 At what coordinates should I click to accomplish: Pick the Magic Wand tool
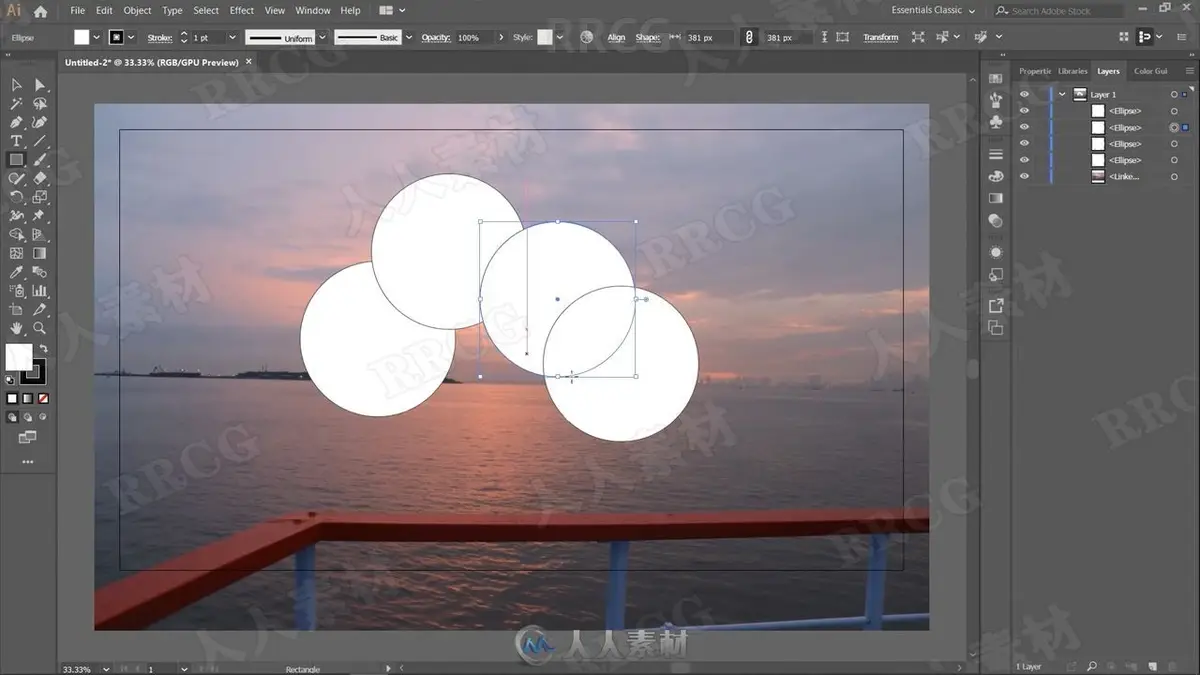[16, 104]
